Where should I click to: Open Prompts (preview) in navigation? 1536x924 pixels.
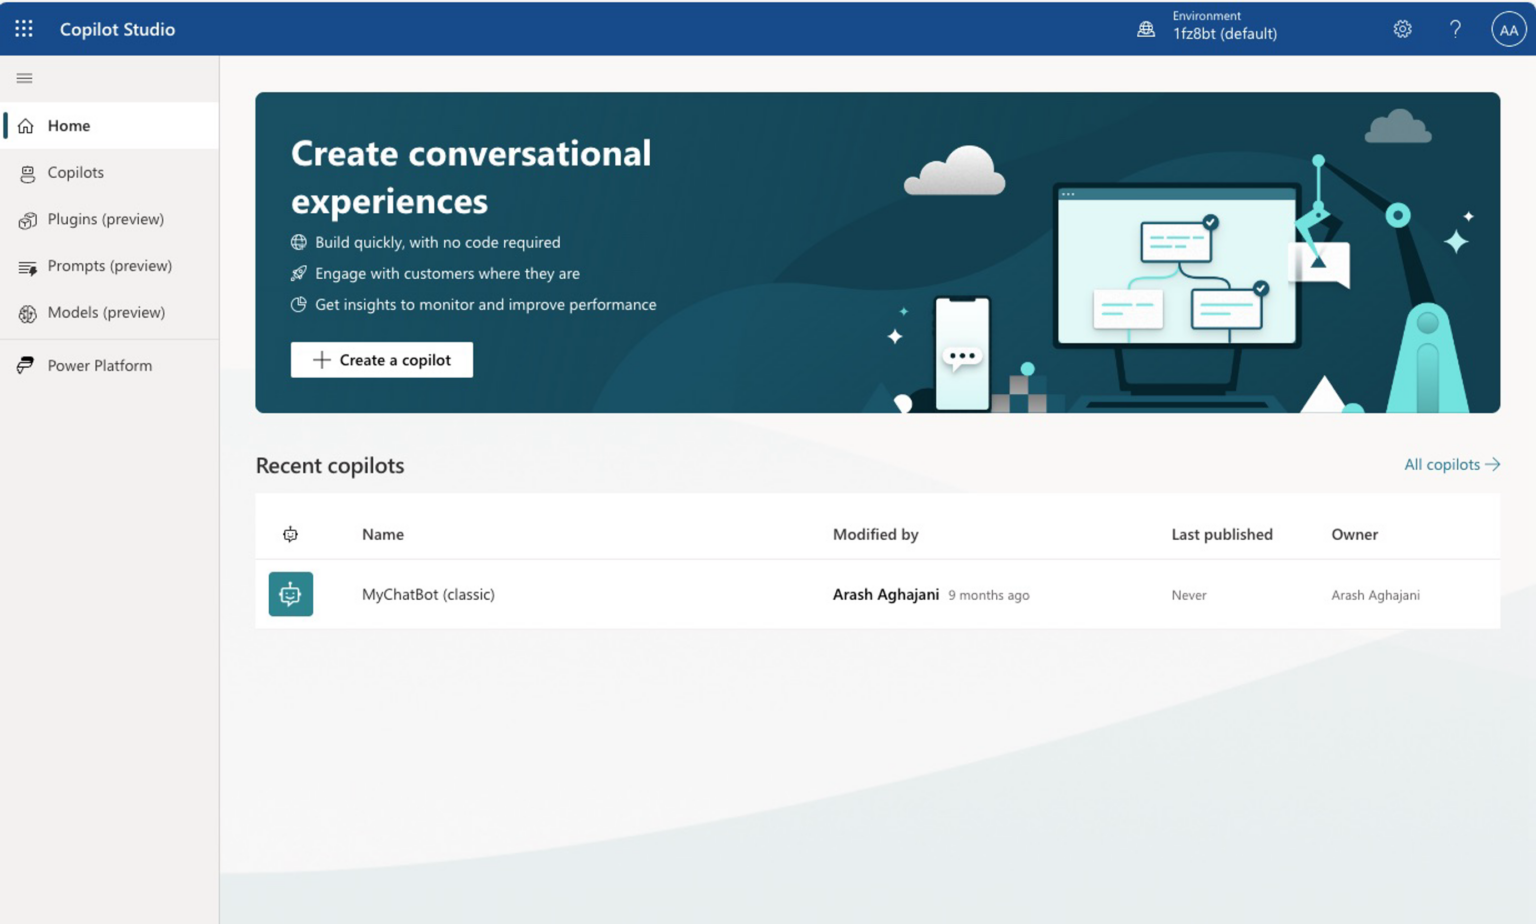tap(109, 266)
